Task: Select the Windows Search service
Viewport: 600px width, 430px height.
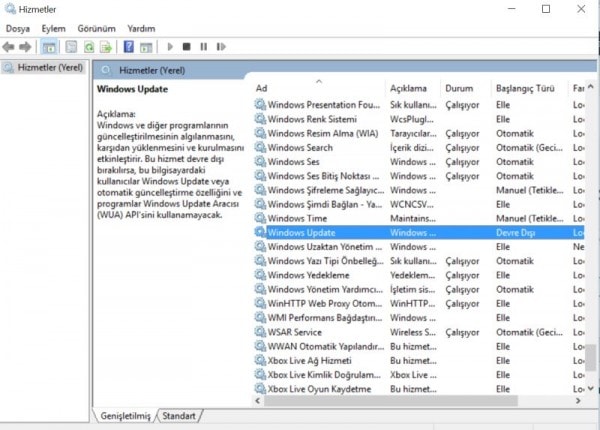Action: (x=419, y=148)
